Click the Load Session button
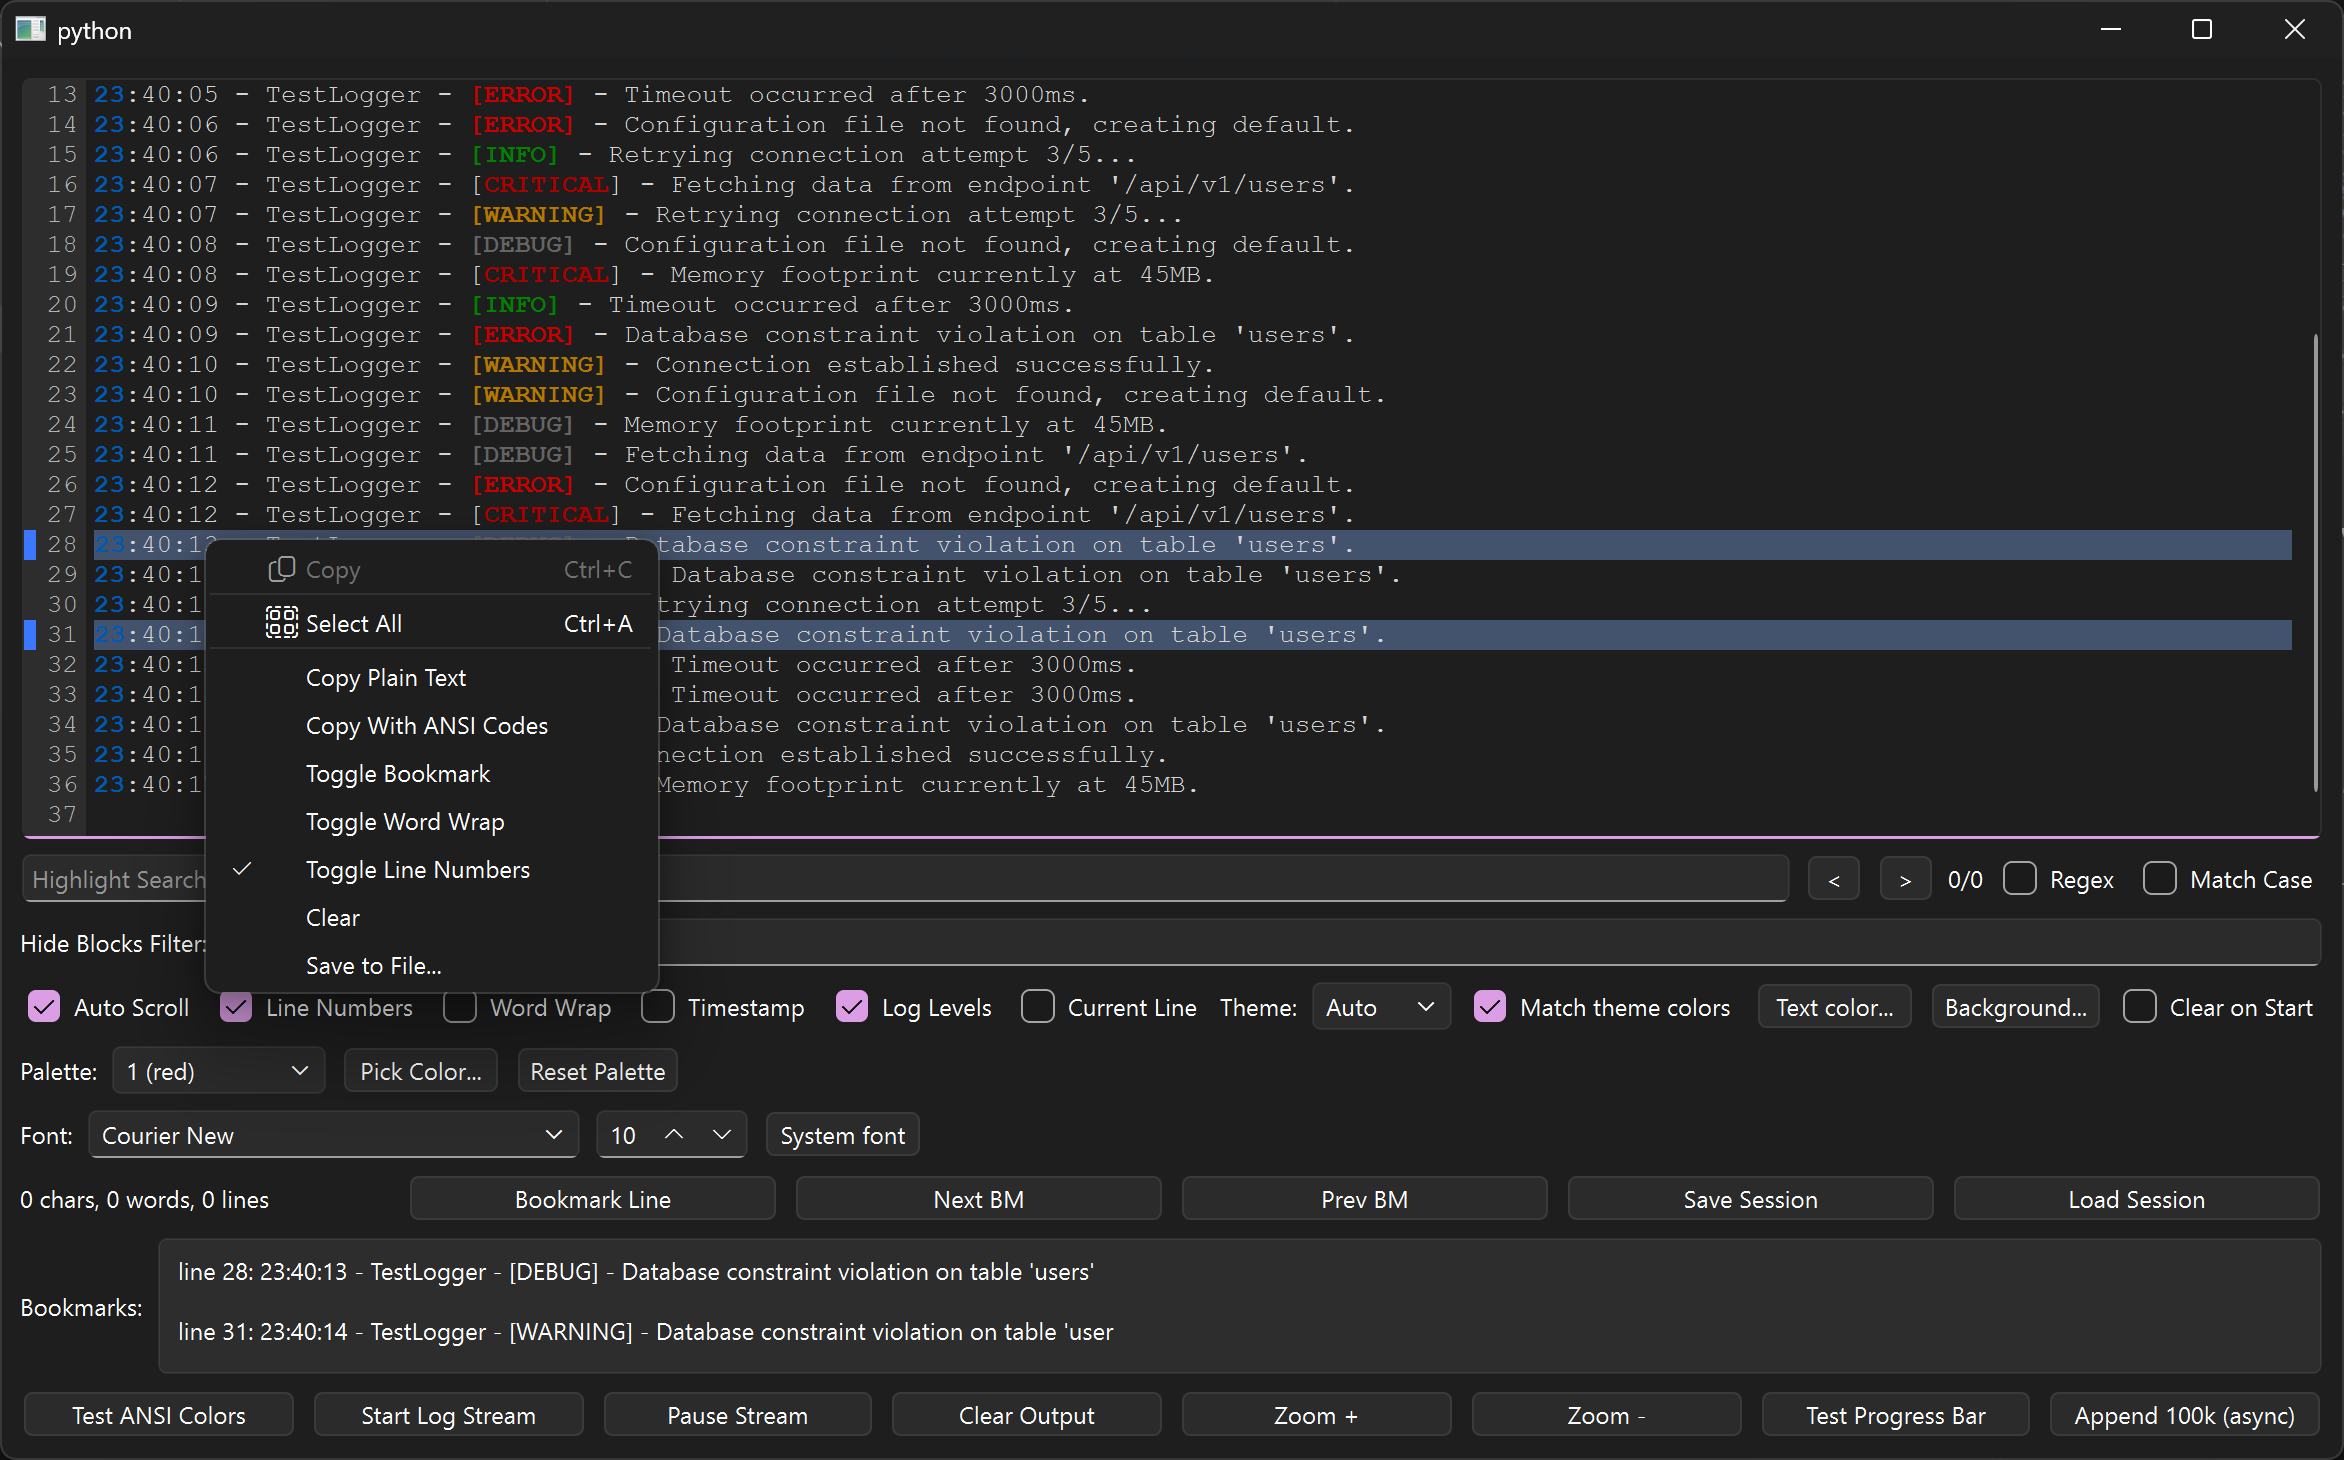 point(2137,1199)
